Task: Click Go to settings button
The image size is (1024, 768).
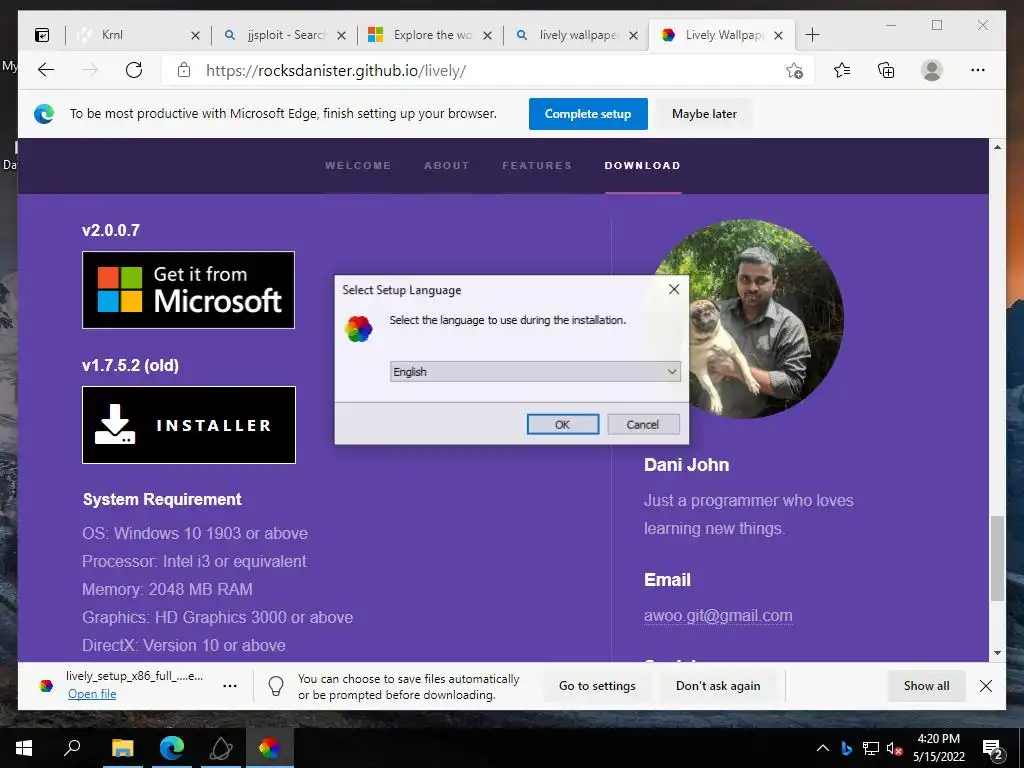Action: [x=597, y=686]
